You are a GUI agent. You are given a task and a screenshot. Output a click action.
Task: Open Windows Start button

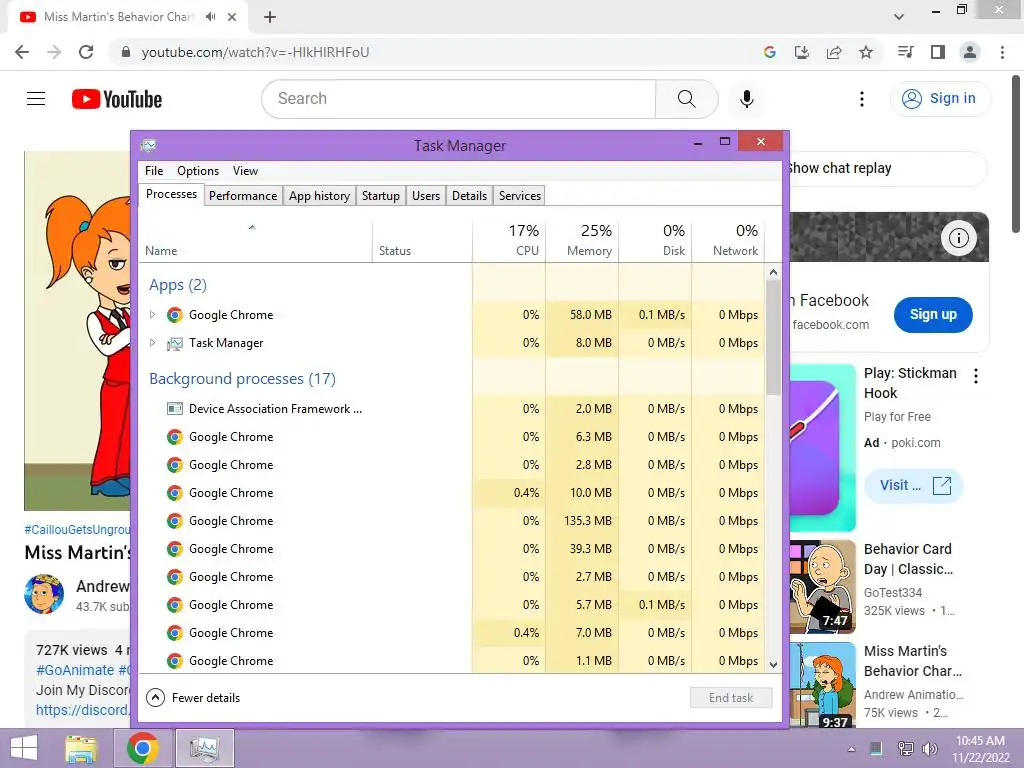[x=24, y=748]
